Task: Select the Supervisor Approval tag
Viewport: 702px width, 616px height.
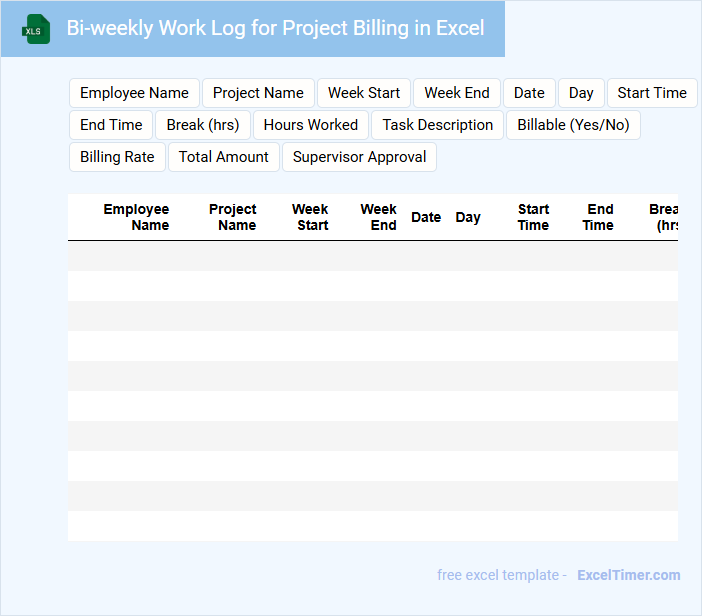Action: [x=360, y=157]
